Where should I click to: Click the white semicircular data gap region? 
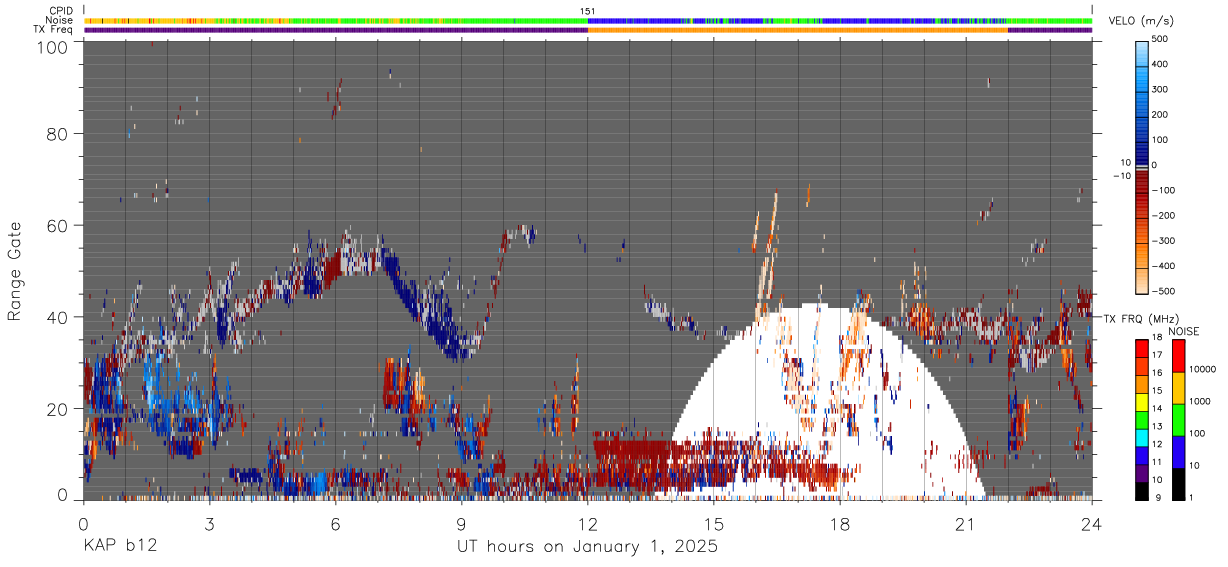click(x=820, y=400)
